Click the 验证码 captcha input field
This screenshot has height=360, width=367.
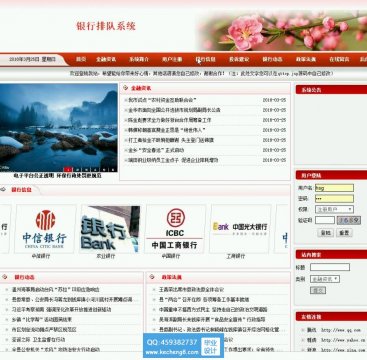pyautogui.click(x=325, y=220)
